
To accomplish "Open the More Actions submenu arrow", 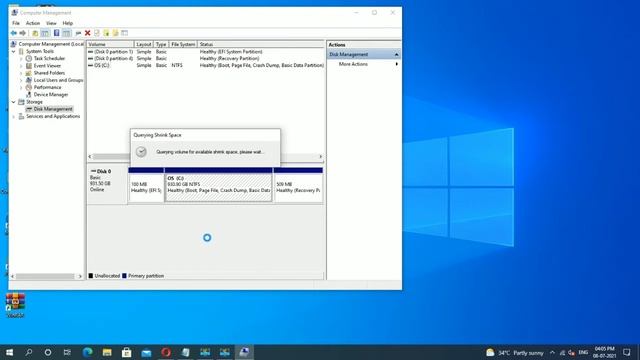I will pyautogui.click(x=396, y=64).
